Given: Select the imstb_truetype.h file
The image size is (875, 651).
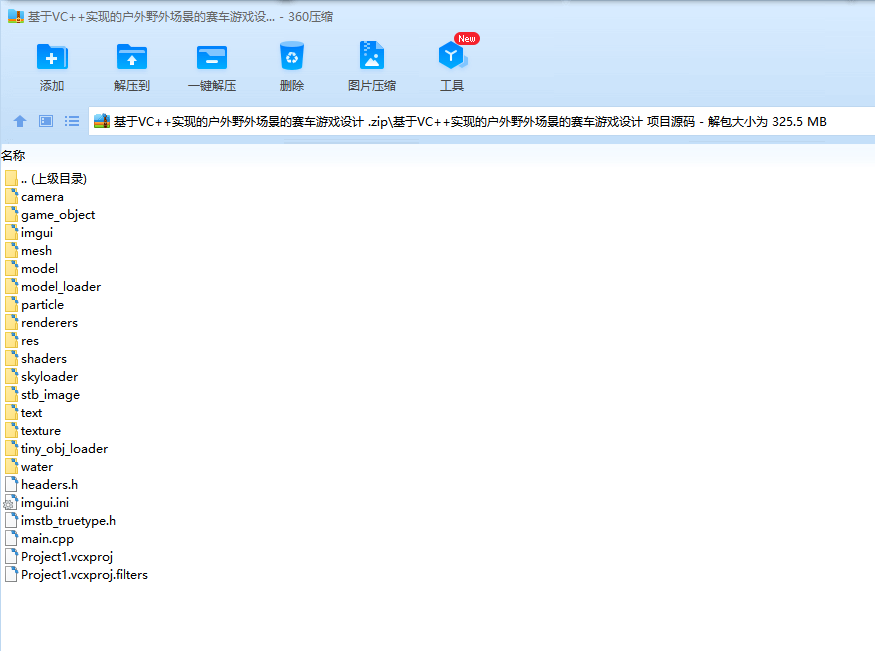Looking at the screenshot, I should pos(61,521).
